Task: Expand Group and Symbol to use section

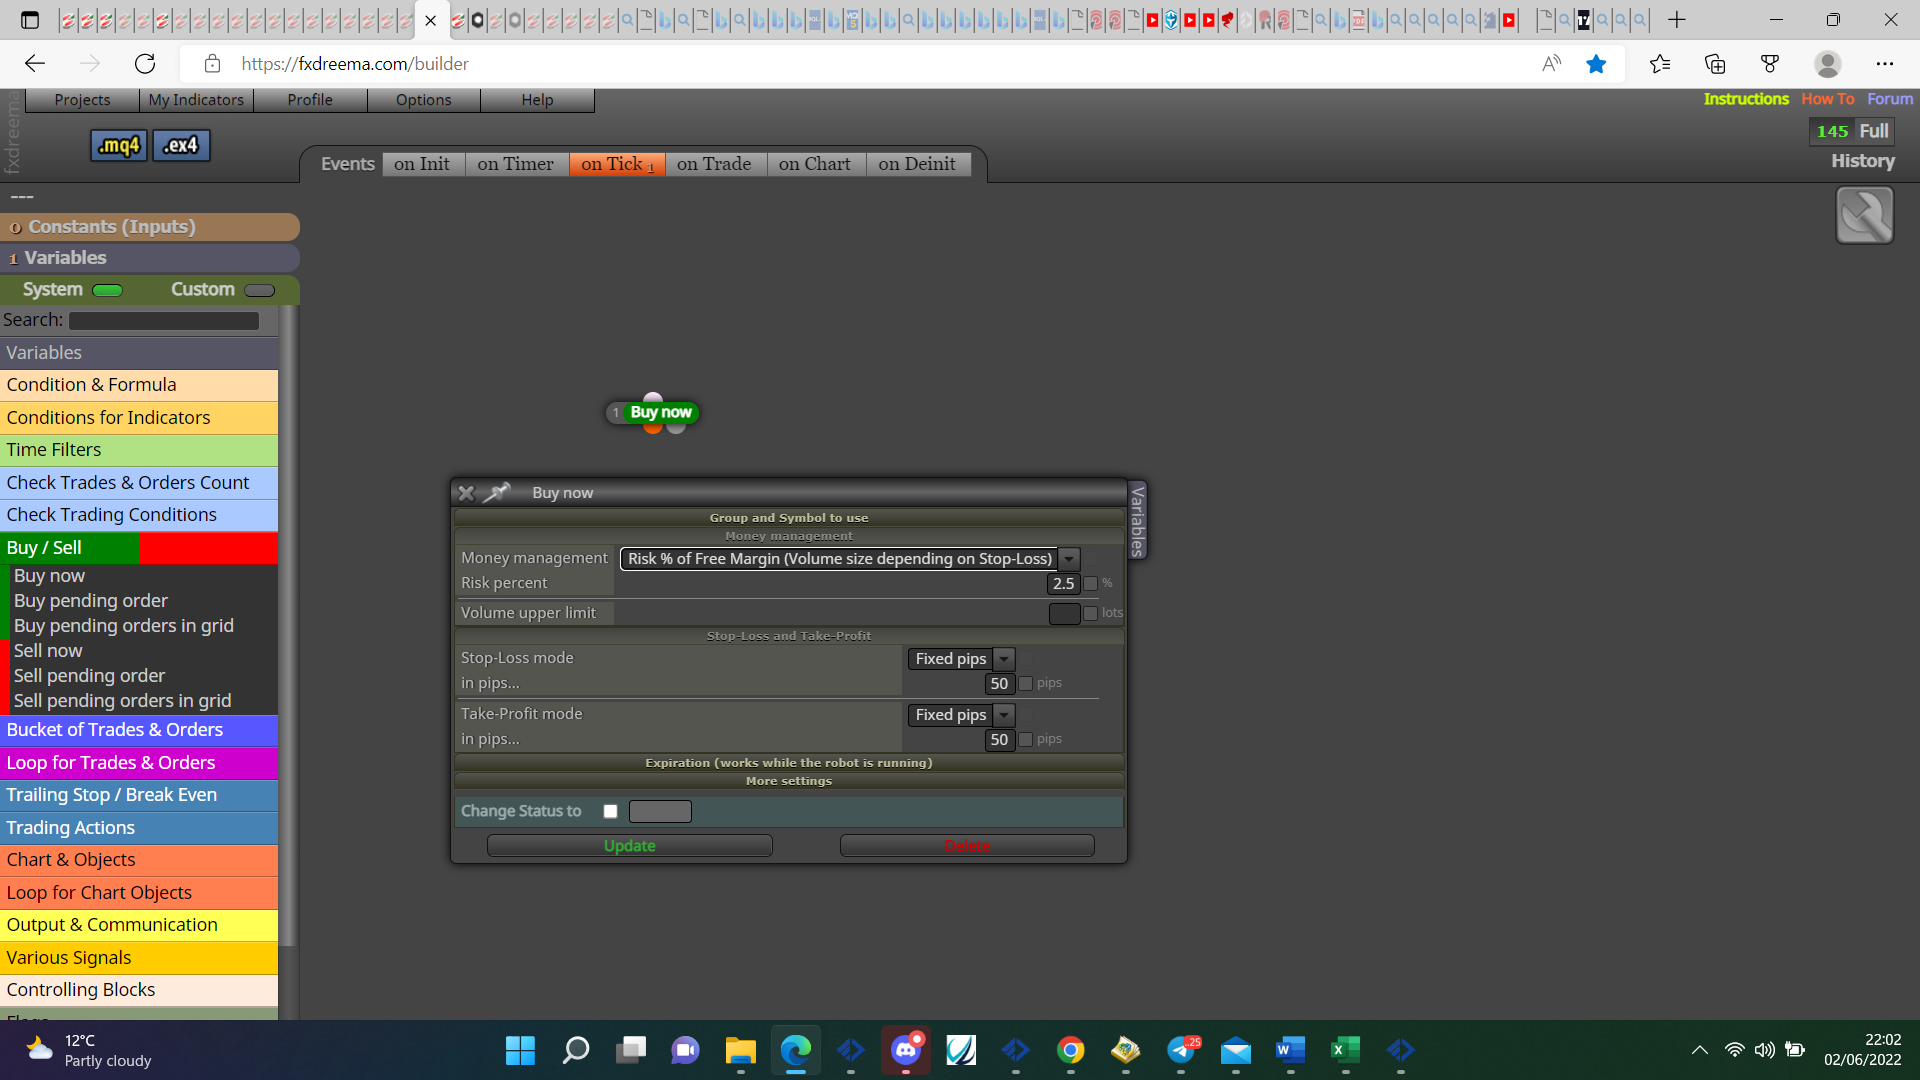Action: click(789, 517)
